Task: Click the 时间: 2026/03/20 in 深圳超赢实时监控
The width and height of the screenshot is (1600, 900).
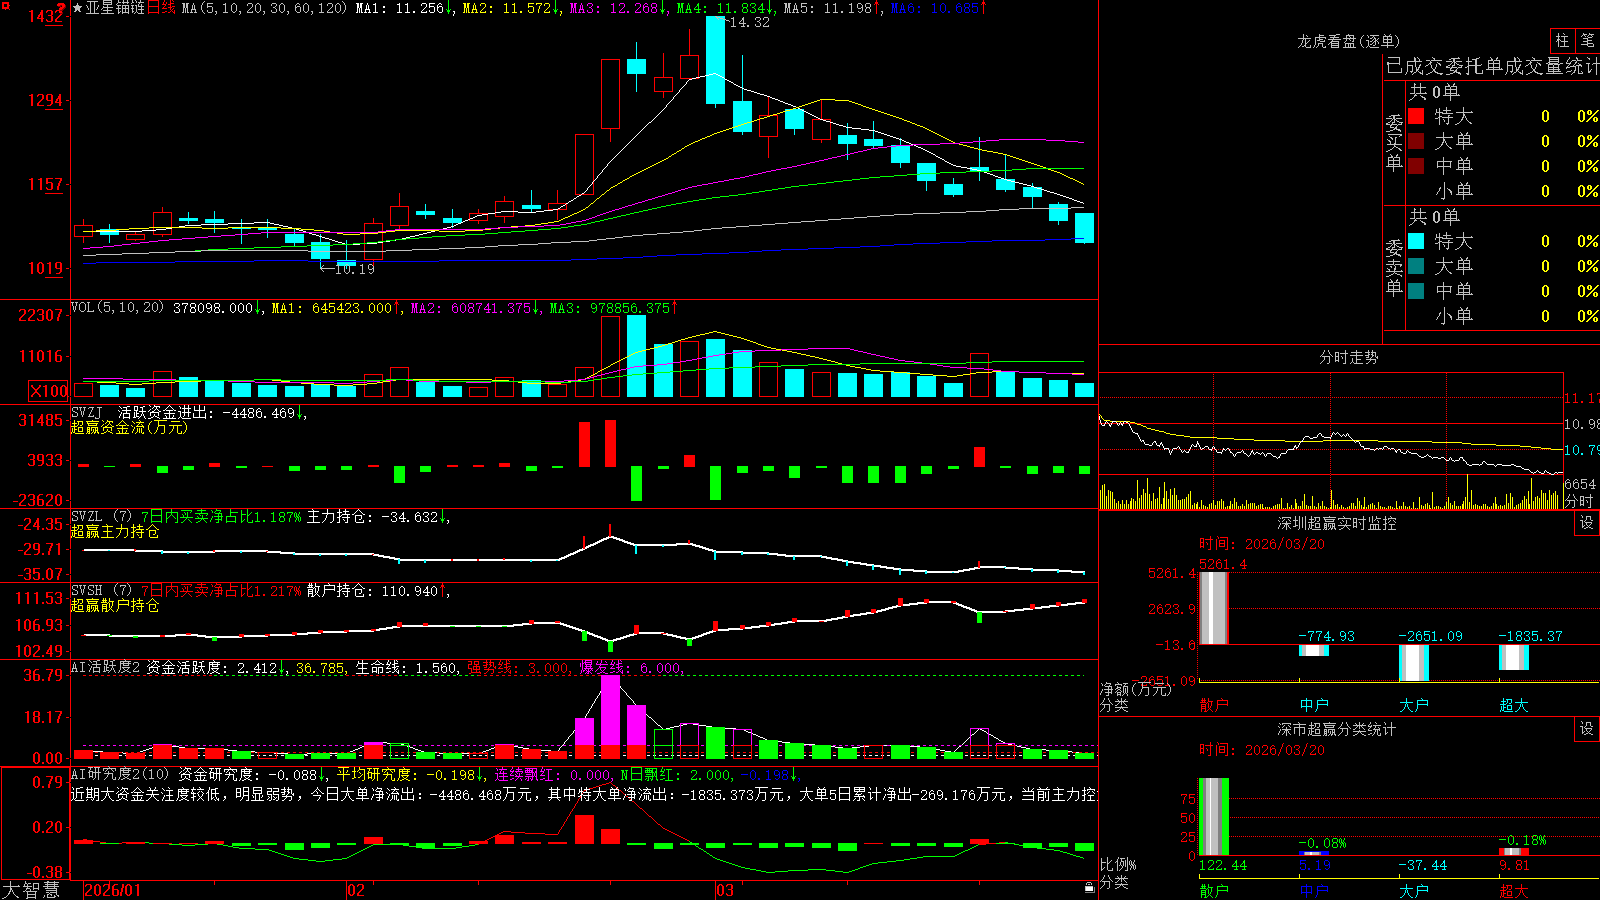Action: point(1261,544)
